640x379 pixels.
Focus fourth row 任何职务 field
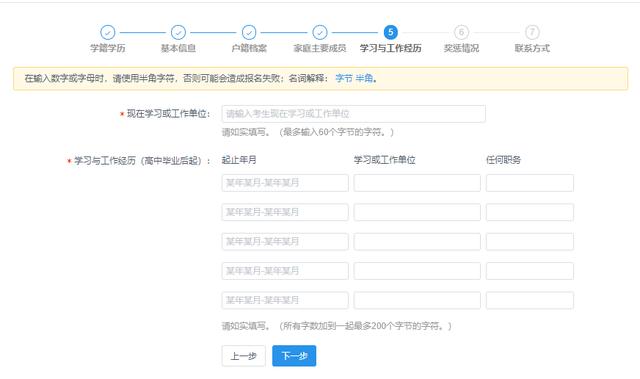point(530,271)
